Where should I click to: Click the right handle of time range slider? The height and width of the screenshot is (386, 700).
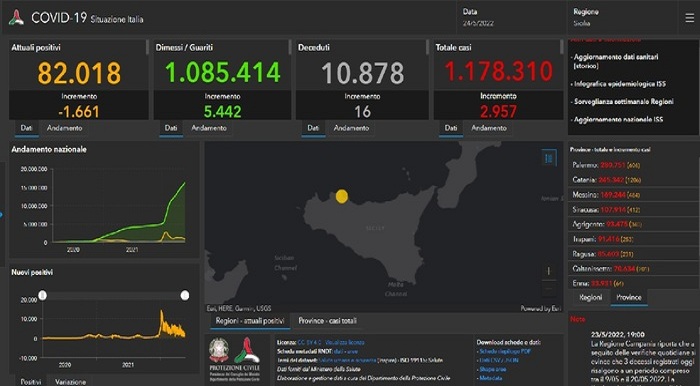(x=185, y=295)
